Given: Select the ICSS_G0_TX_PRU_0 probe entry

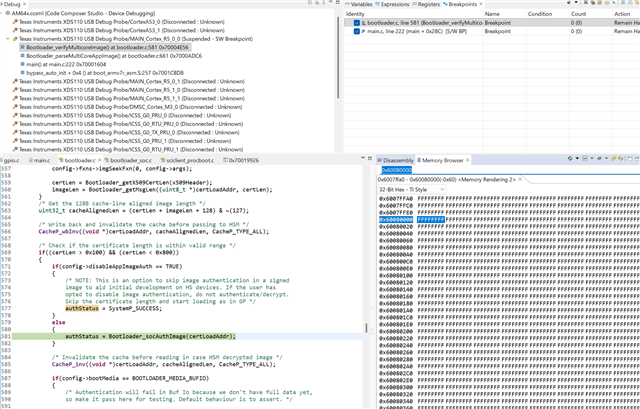Looking at the screenshot, I should 126,133.
